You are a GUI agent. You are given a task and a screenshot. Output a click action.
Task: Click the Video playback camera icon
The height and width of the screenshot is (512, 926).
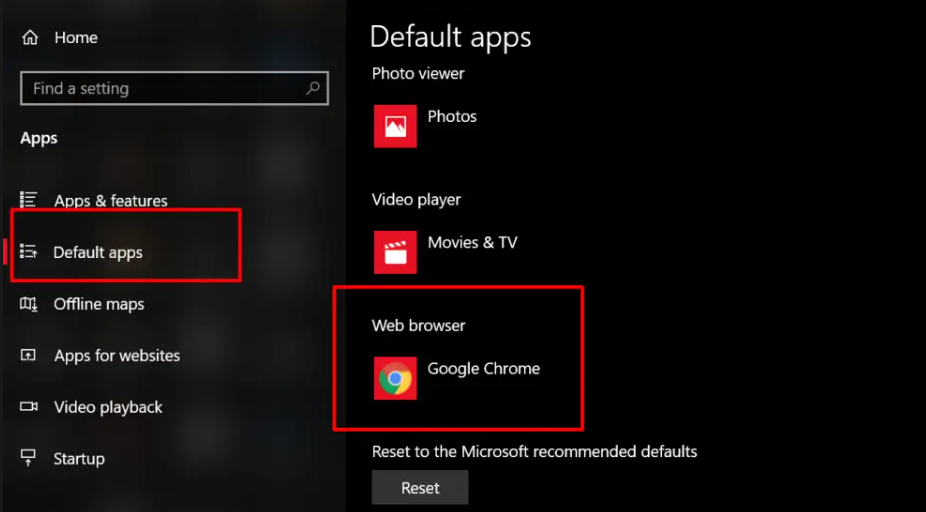(28, 406)
